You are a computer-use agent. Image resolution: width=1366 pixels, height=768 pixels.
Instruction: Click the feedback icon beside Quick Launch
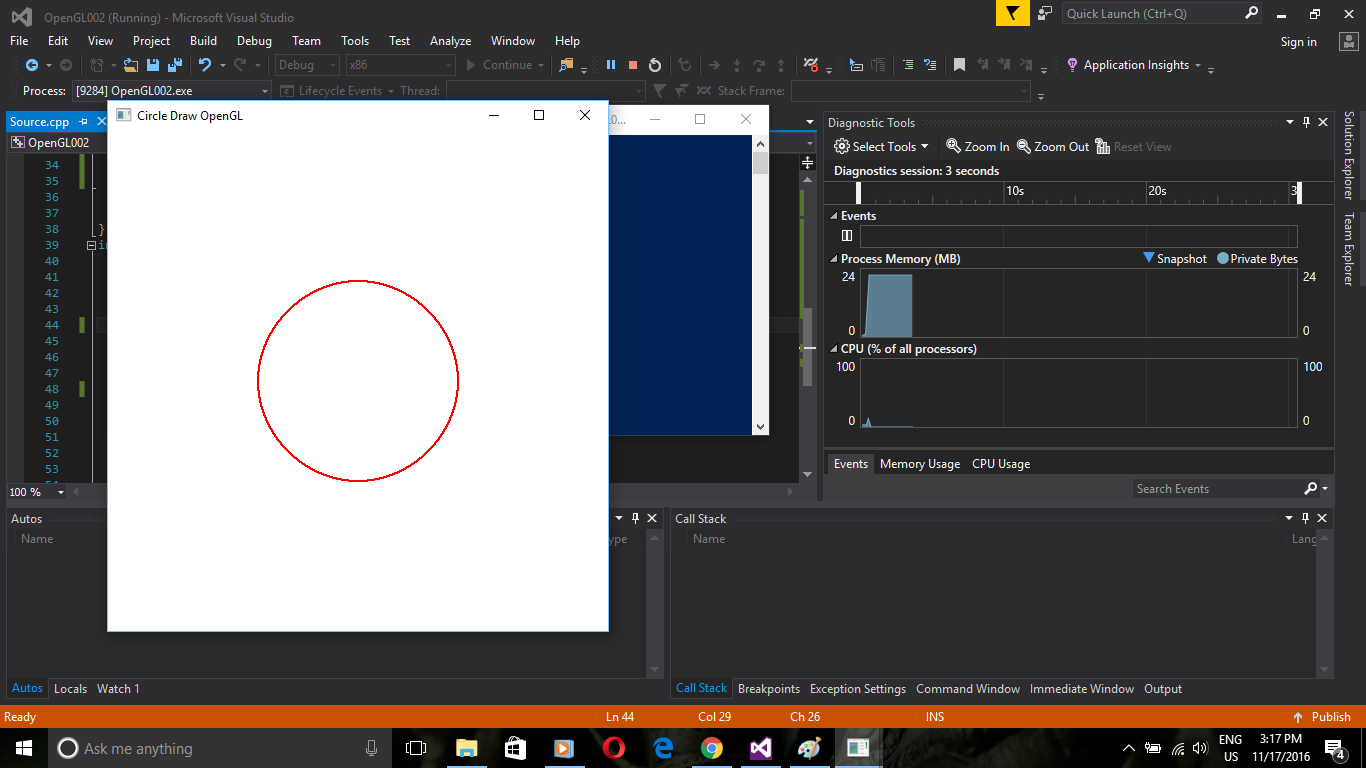(1045, 13)
